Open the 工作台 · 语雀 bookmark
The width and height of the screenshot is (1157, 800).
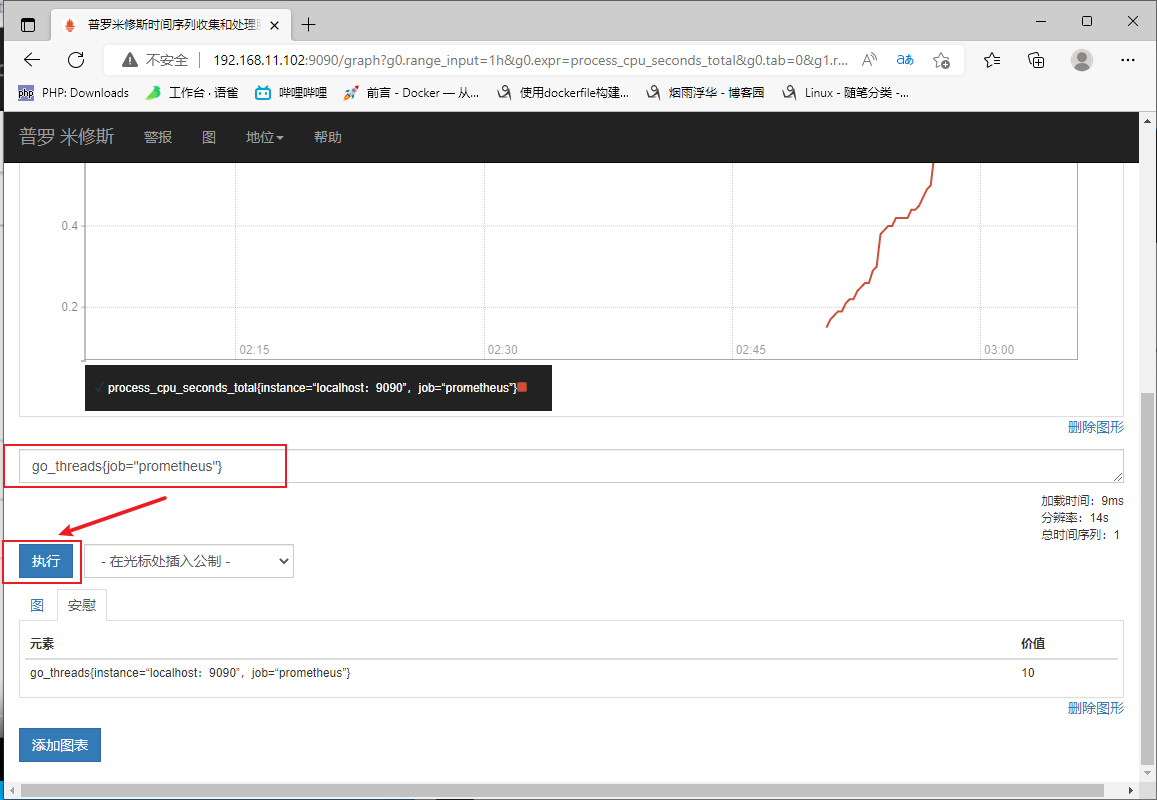click(x=192, y=92)
